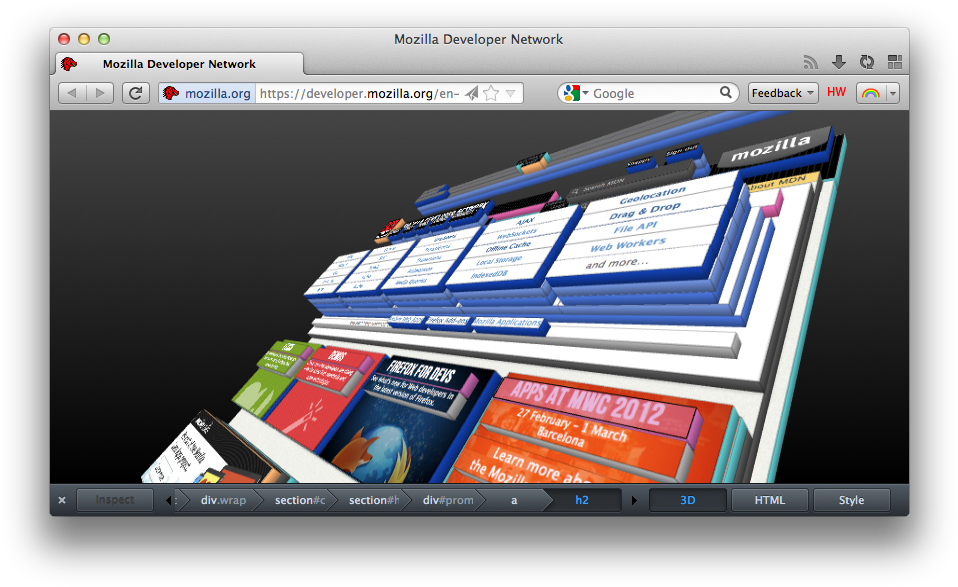This screenshot has width=958, height=587.
Task: Click the red dino logo in the 3D page
Action: click(x=391, y=229)
